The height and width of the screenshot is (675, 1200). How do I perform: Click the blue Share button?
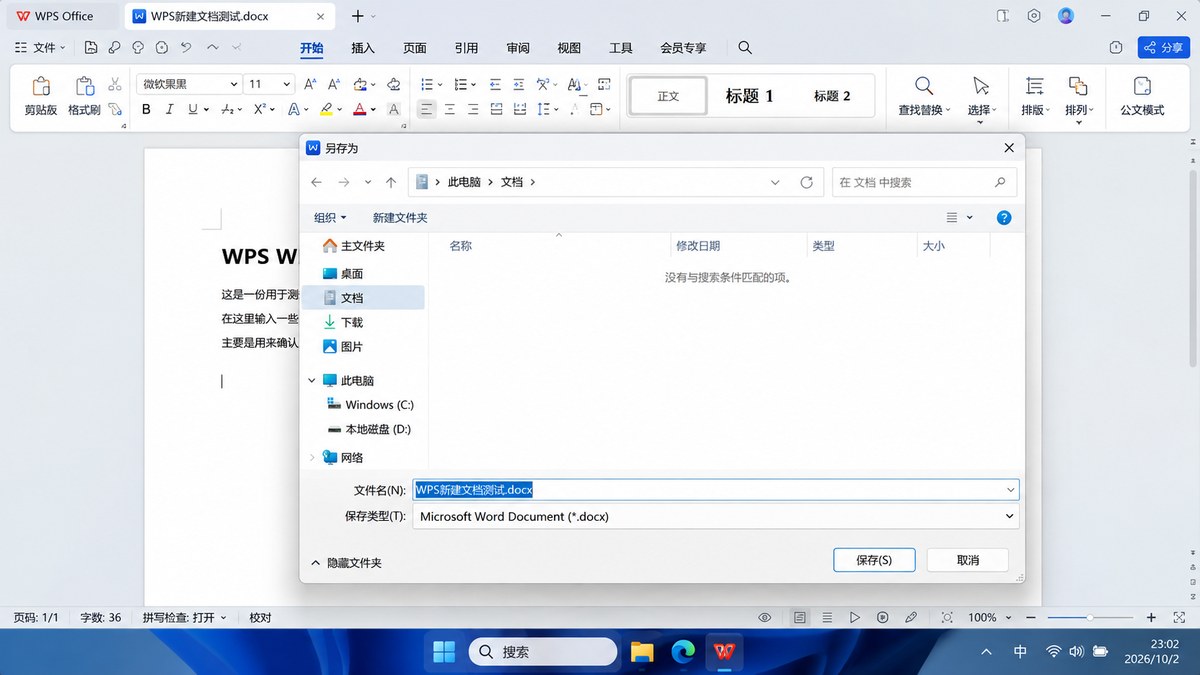click(1163, 47)
